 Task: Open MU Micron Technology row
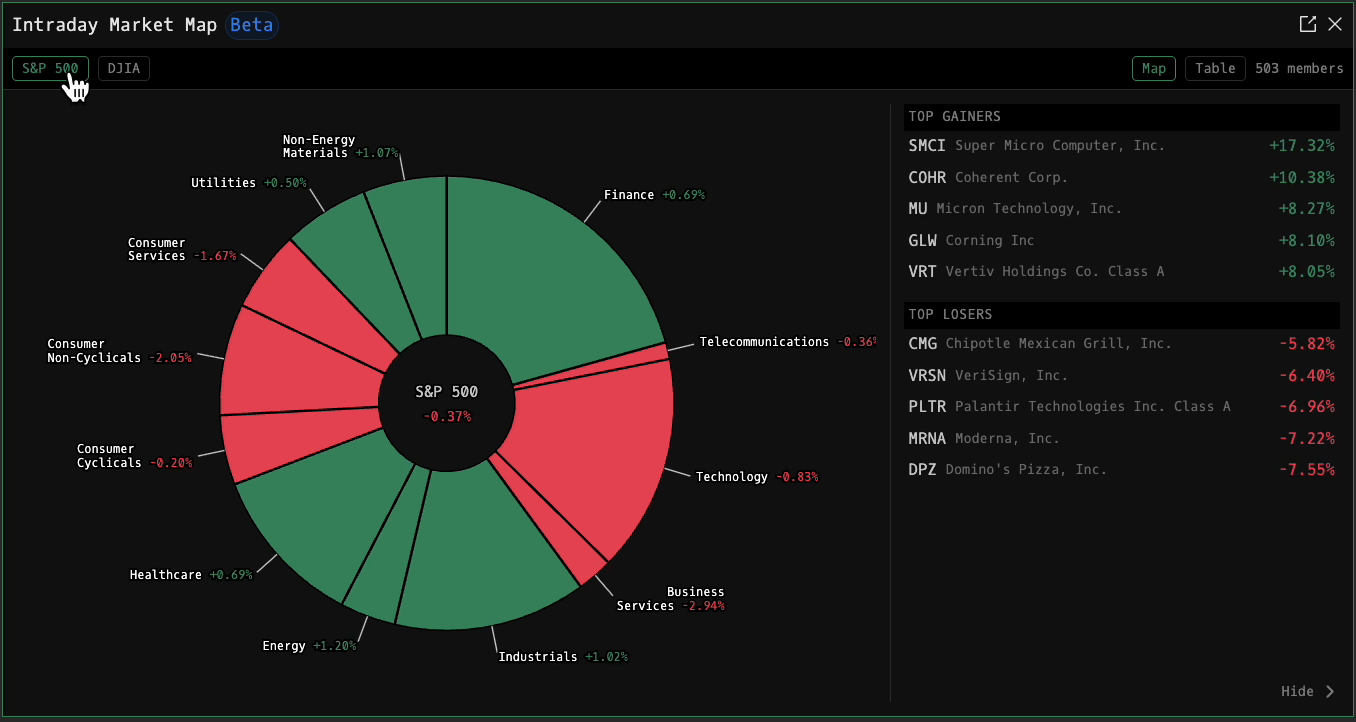[x=1122, y=208]
